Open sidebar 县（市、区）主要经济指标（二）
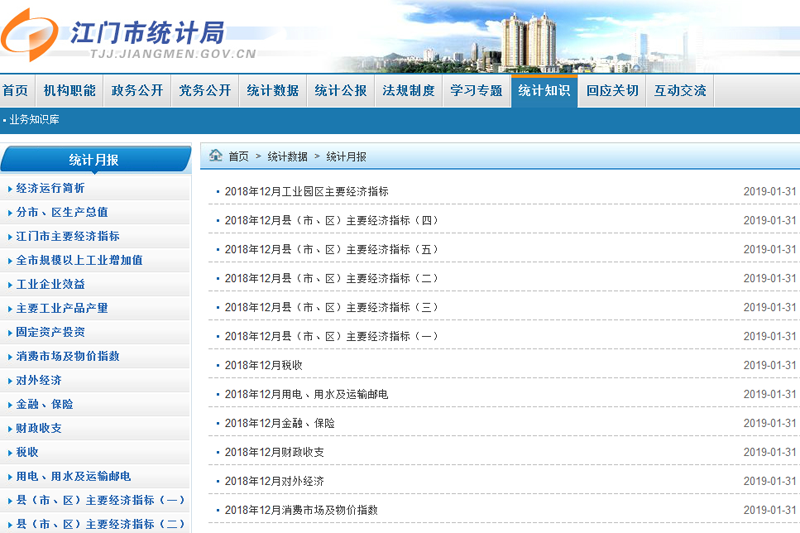This screenshot has height=533, width=800. [101, 524]
